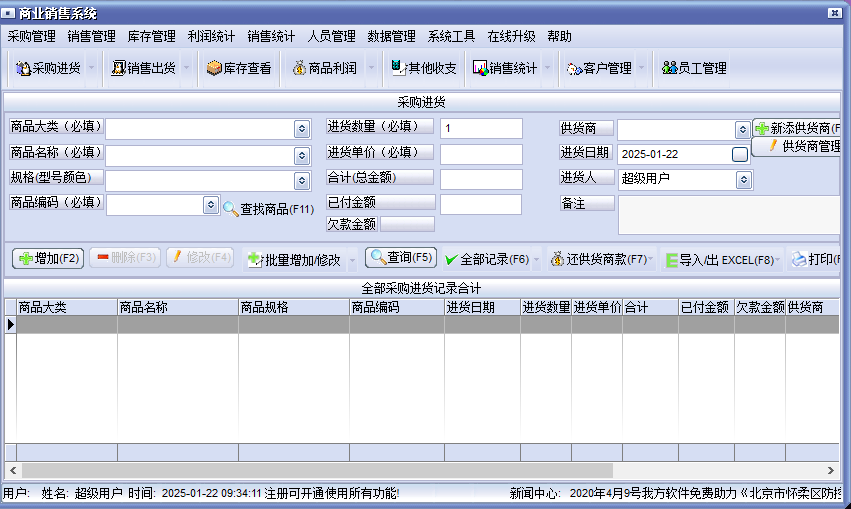
Task: Click the 还供货商款(F7) money bag icon
Action: (557, 259)
